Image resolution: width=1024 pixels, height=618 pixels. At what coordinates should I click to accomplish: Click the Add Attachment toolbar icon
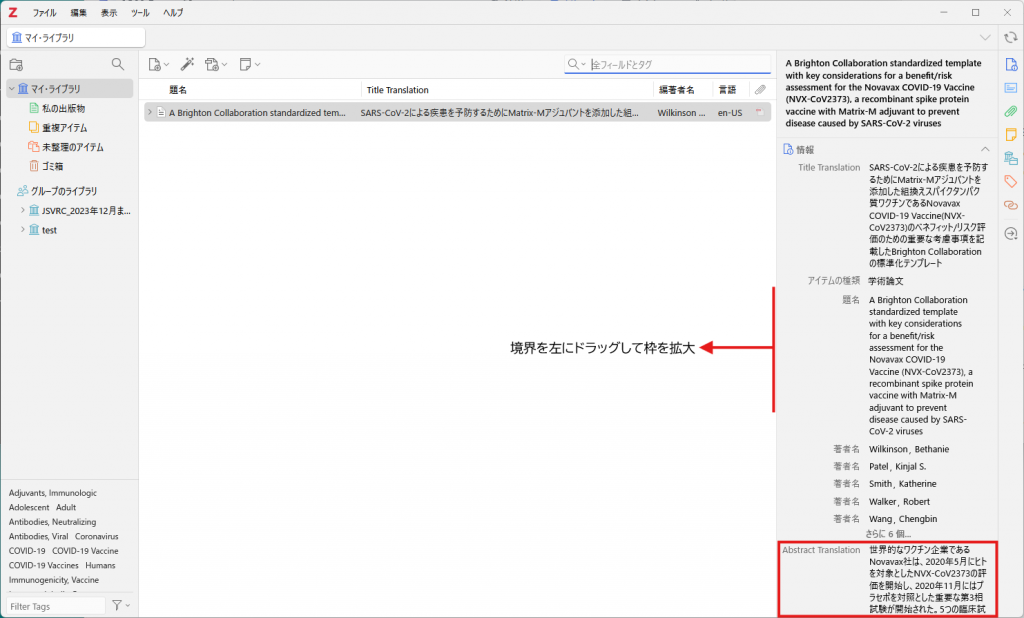tap(216, 64)
